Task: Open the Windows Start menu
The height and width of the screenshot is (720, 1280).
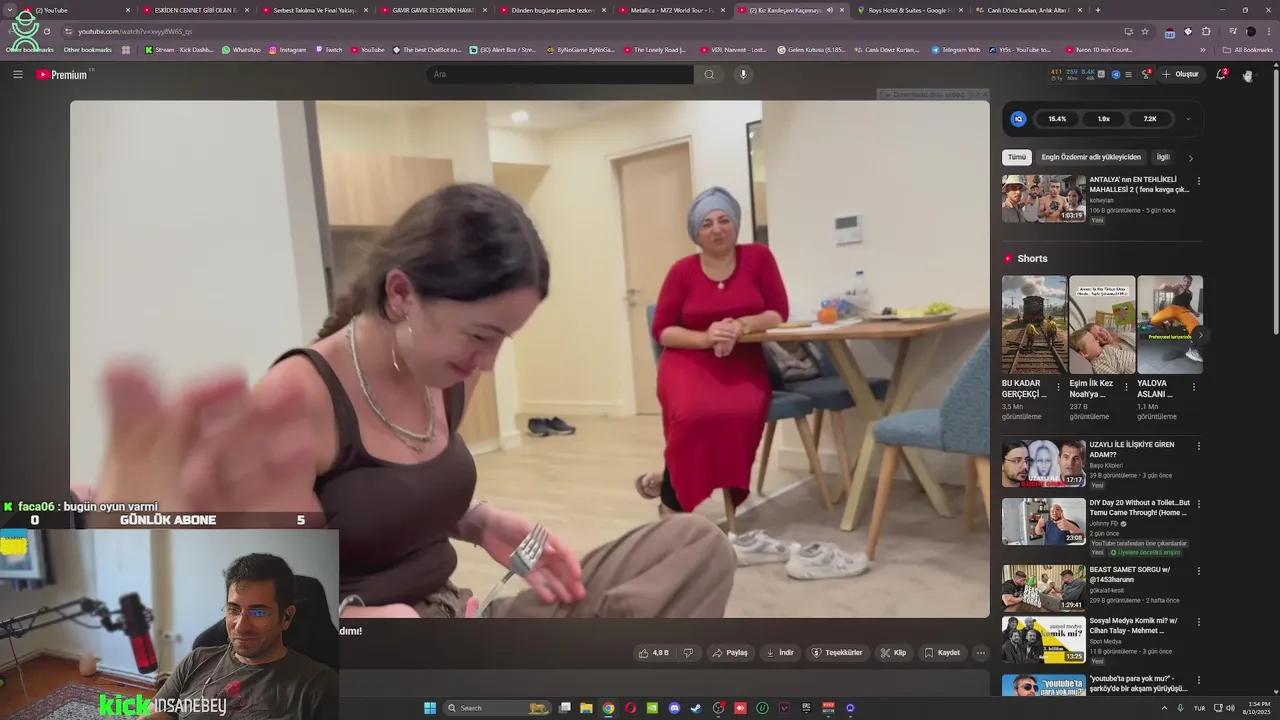Action: click(430, 708)
